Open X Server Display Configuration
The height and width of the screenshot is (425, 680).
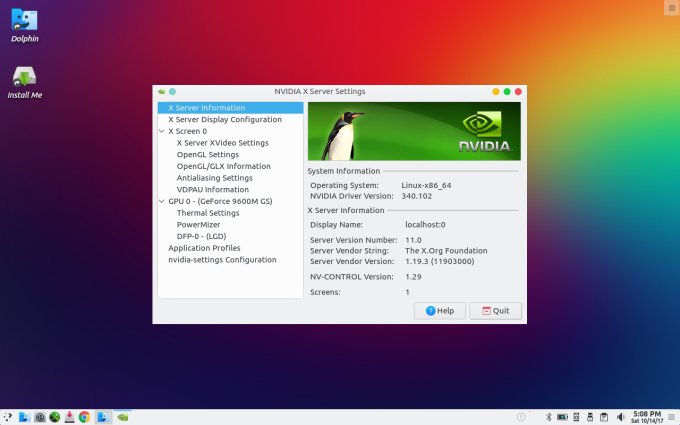click(x=225, y=119)
